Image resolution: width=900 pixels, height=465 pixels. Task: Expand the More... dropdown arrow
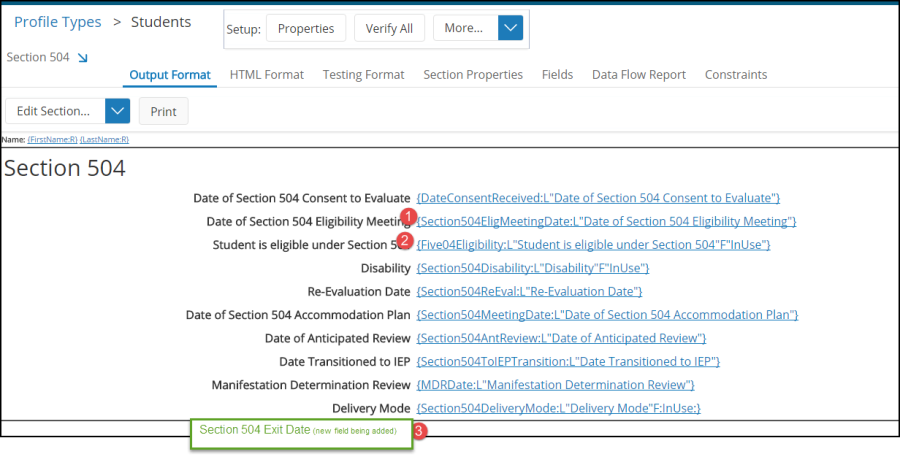(x=511, y=28)
